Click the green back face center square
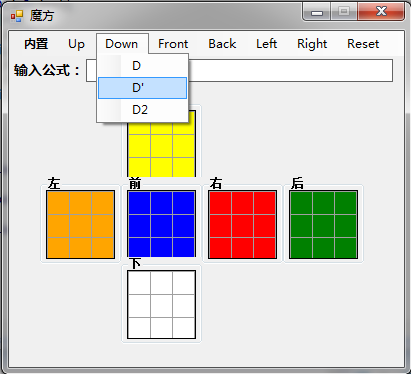This screenshot has width=411, height=374. pos(323,226)
